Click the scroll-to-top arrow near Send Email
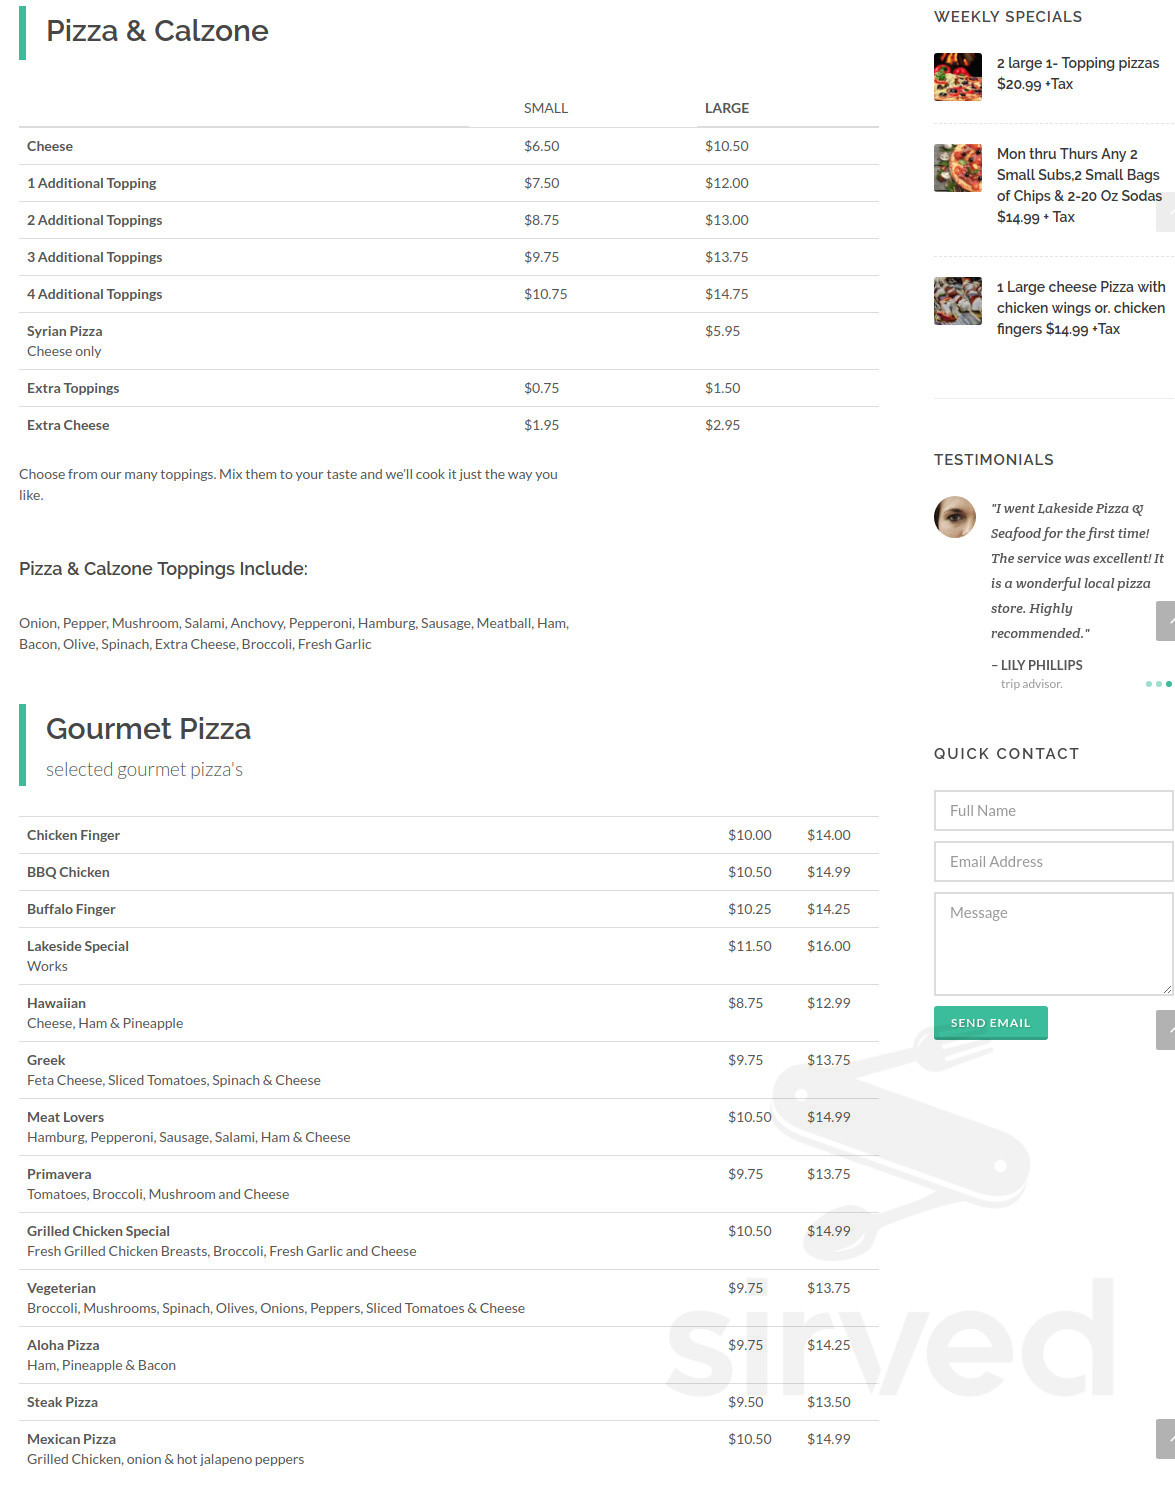 [x=1168, y=1030]
